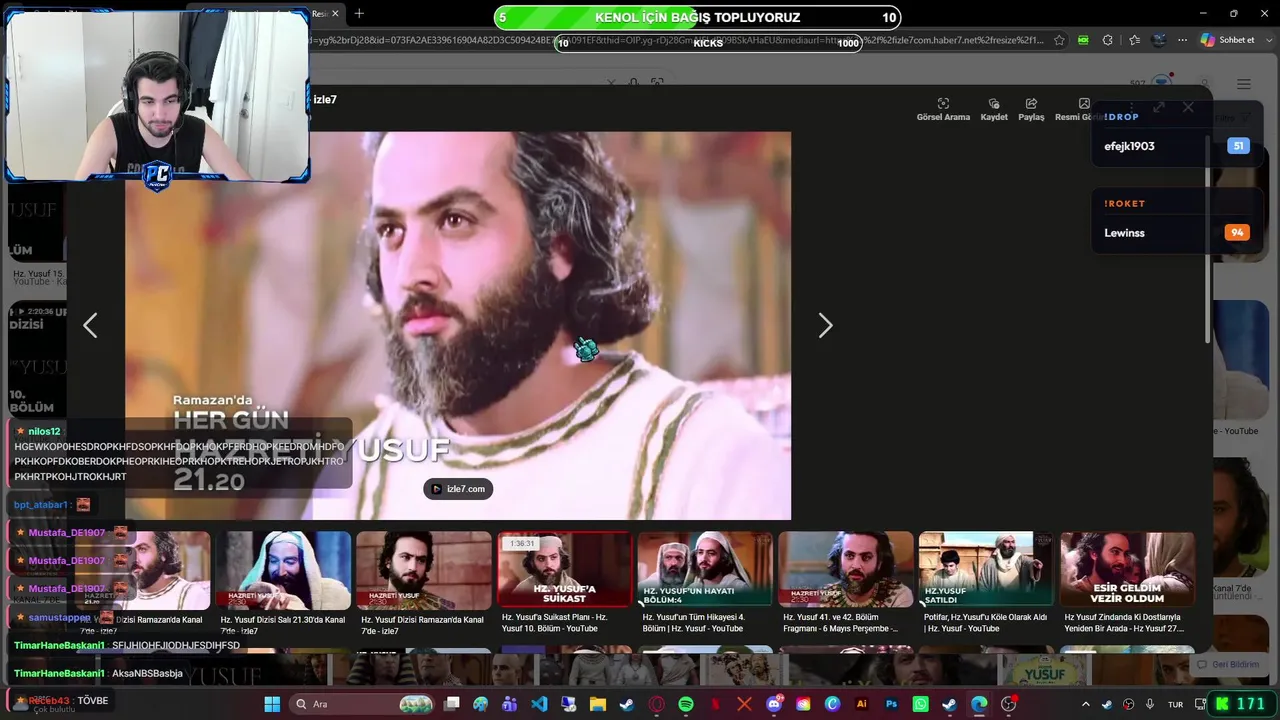
Task: Open the browser settings and more menu
Action: 1183,40
